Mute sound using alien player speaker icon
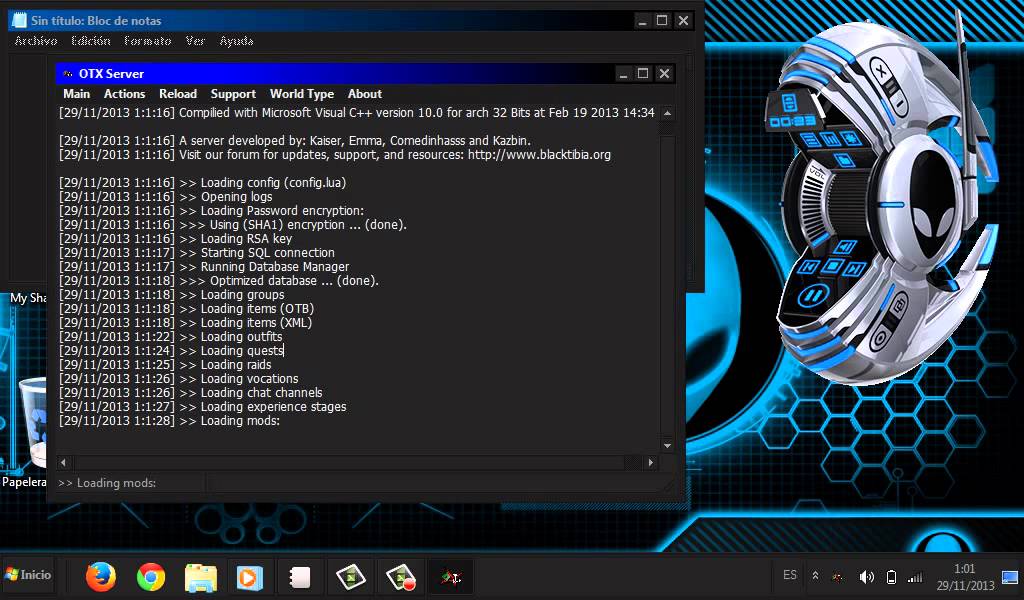Viewport: 1024px width, 600px height. (x=845, y=247)
